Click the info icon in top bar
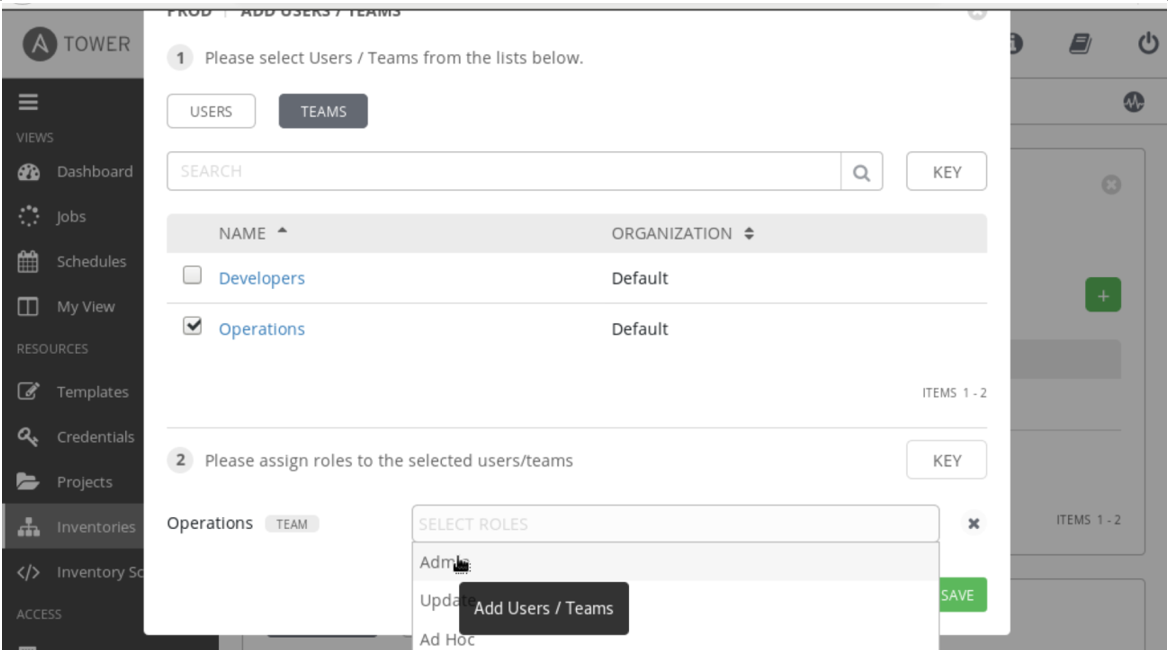 1015,44
